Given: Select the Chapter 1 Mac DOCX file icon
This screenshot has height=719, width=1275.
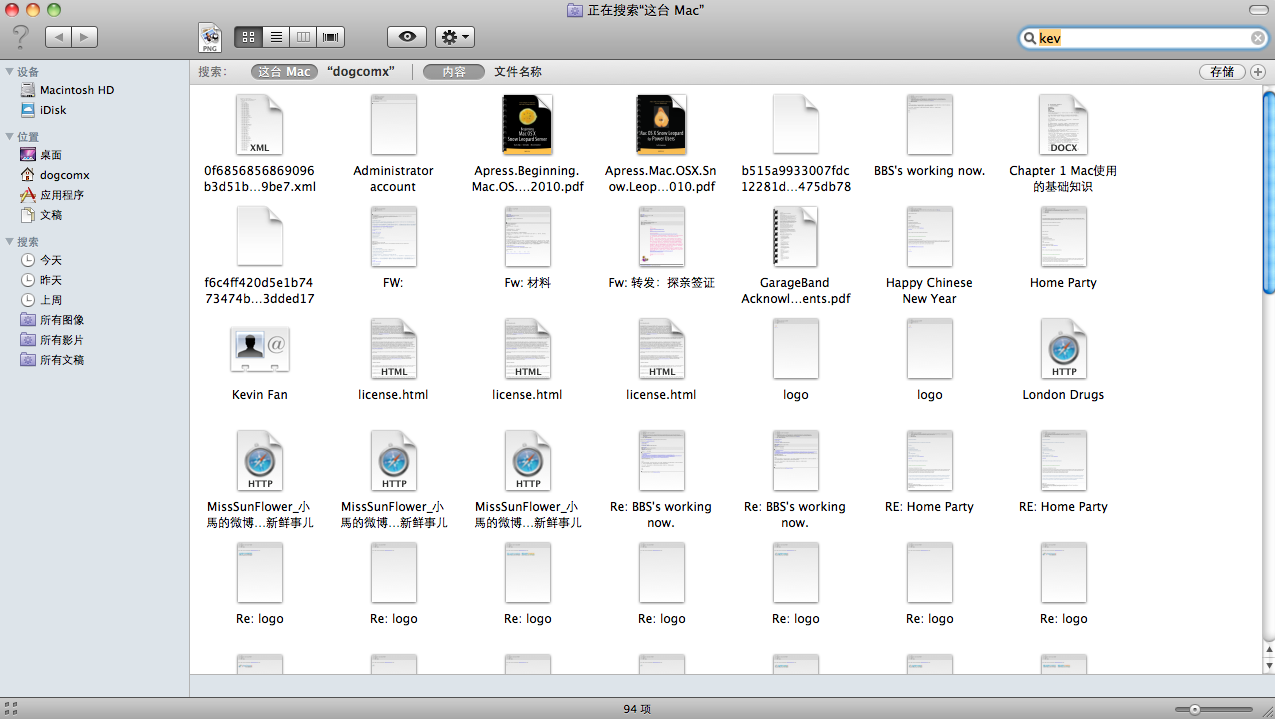Looking at the screenshot, I should coord(1063,124).
